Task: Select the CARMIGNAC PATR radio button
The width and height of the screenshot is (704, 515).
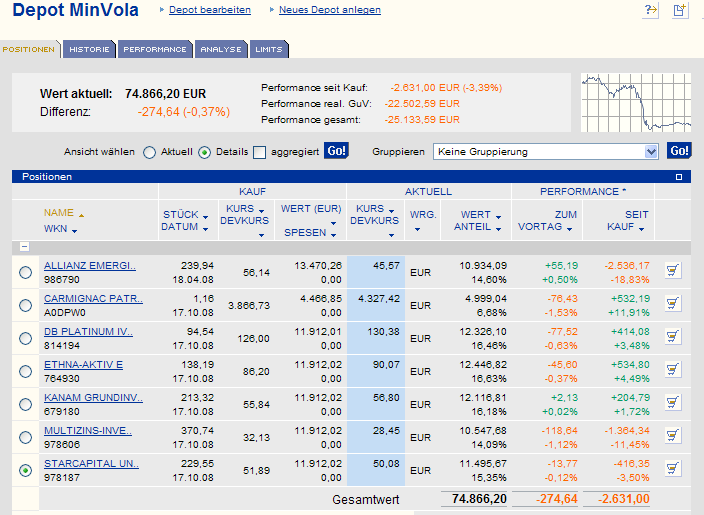Action: click(26, 305)
